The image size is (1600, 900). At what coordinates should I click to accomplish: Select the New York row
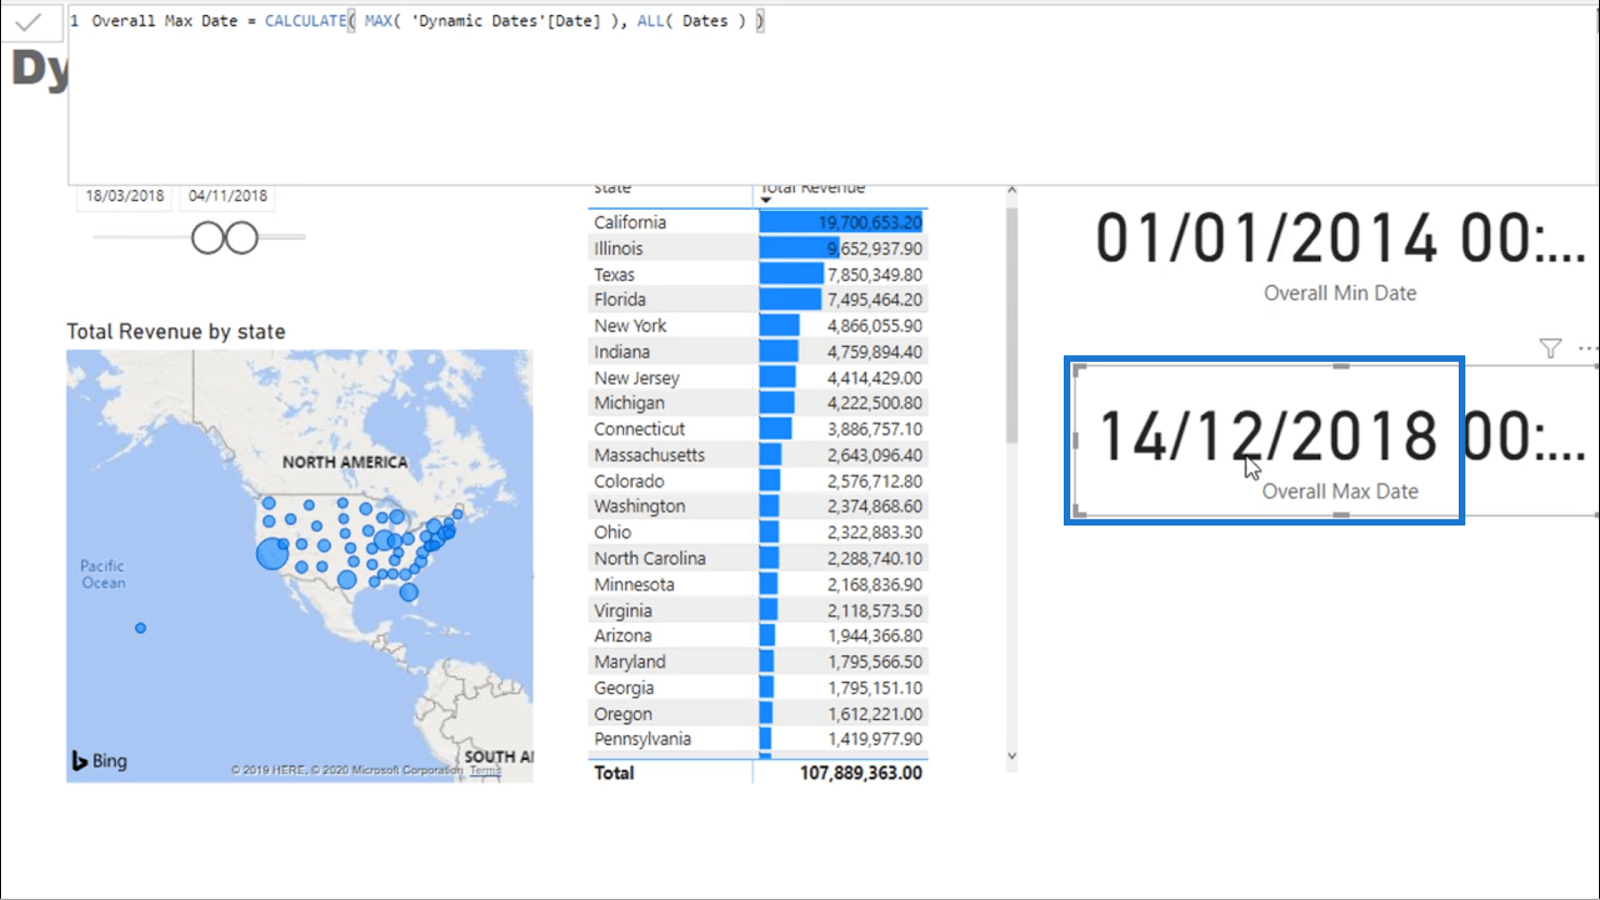click(758, 326)
